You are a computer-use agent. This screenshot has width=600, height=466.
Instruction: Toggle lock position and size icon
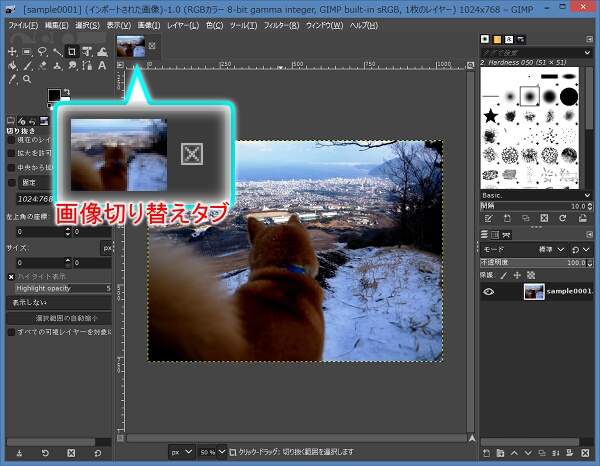(517, 275)
